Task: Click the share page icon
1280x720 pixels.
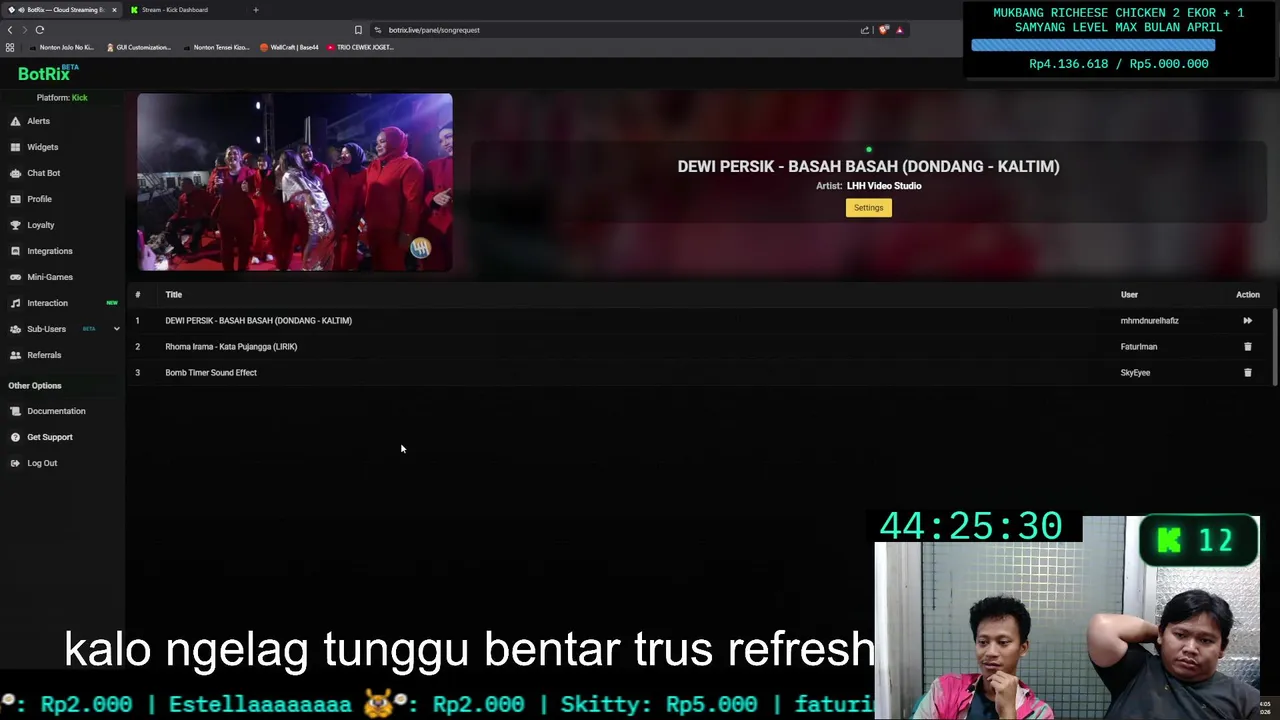Action: pyautogui.click(x=865, y=30)
